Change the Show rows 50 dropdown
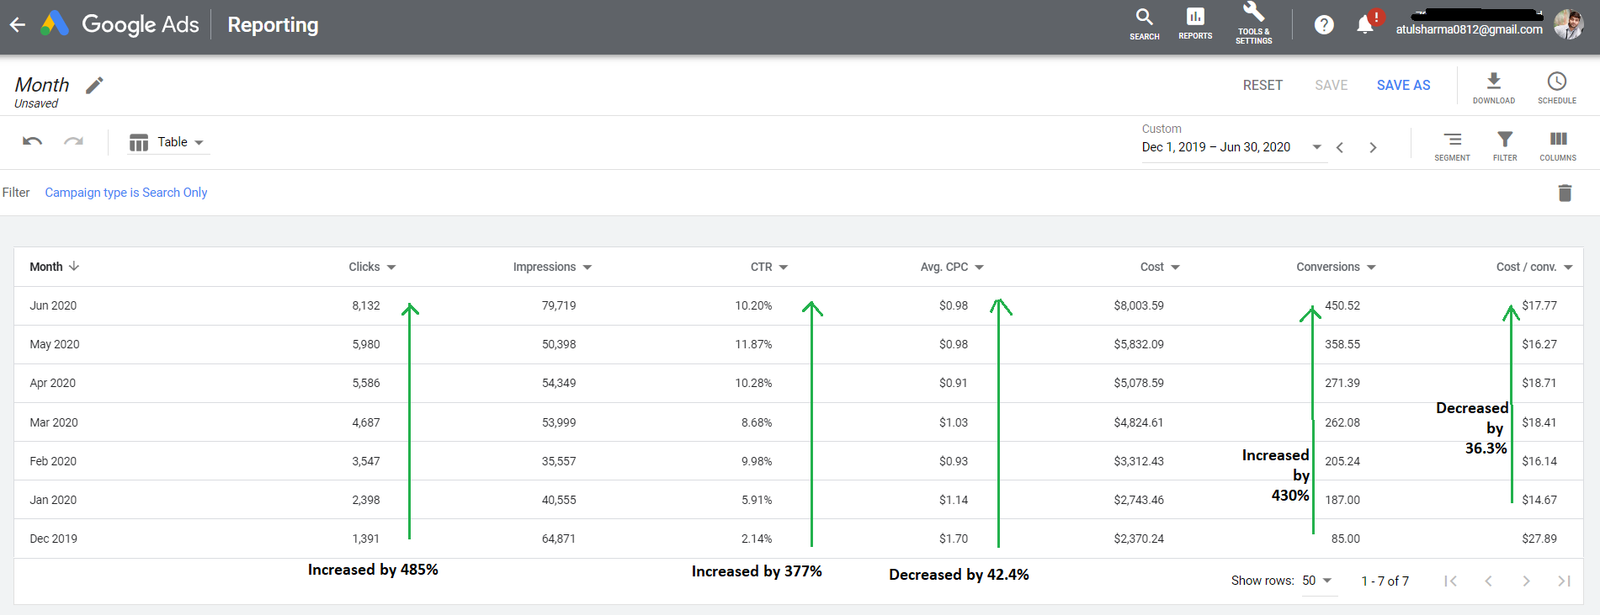 (x=1317, y=581)
